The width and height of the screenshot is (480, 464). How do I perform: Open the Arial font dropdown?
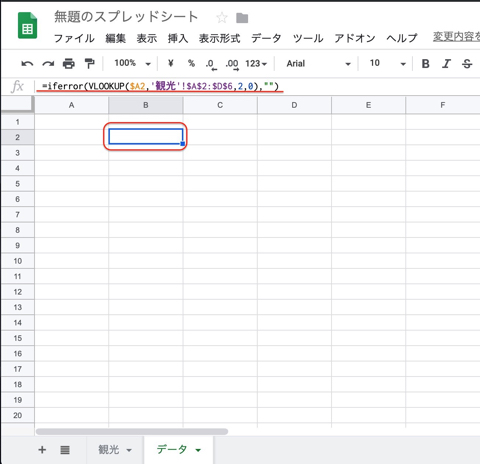(x=319, y=63)
